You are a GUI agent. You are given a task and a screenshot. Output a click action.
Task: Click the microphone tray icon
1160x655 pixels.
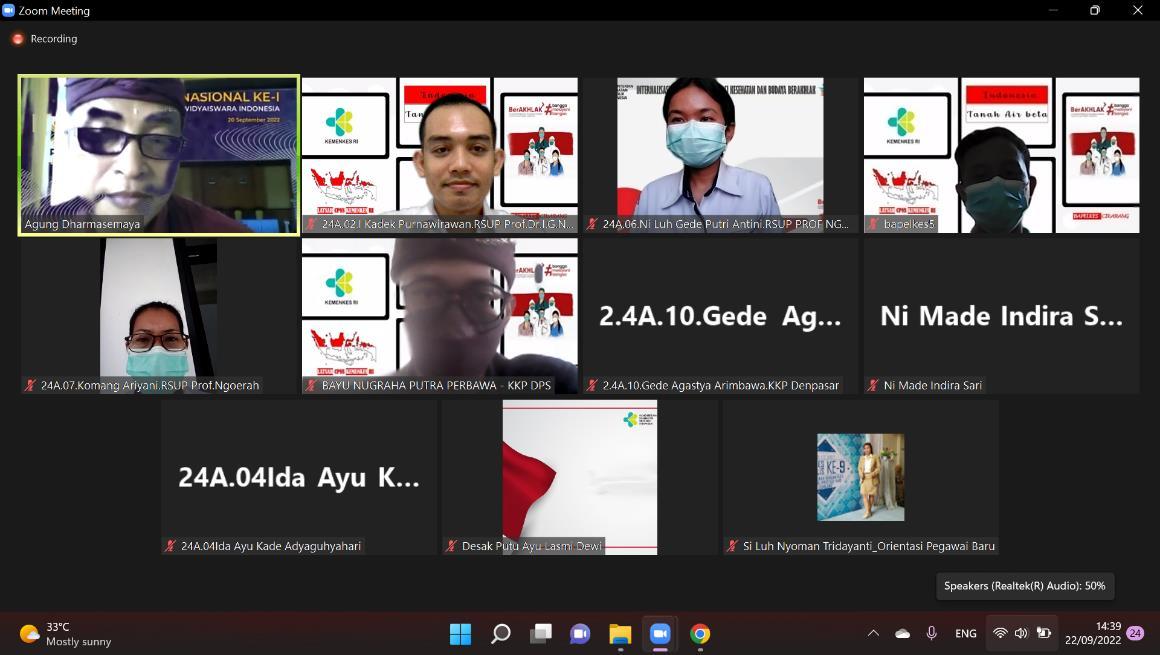click(x=931, y=634)
